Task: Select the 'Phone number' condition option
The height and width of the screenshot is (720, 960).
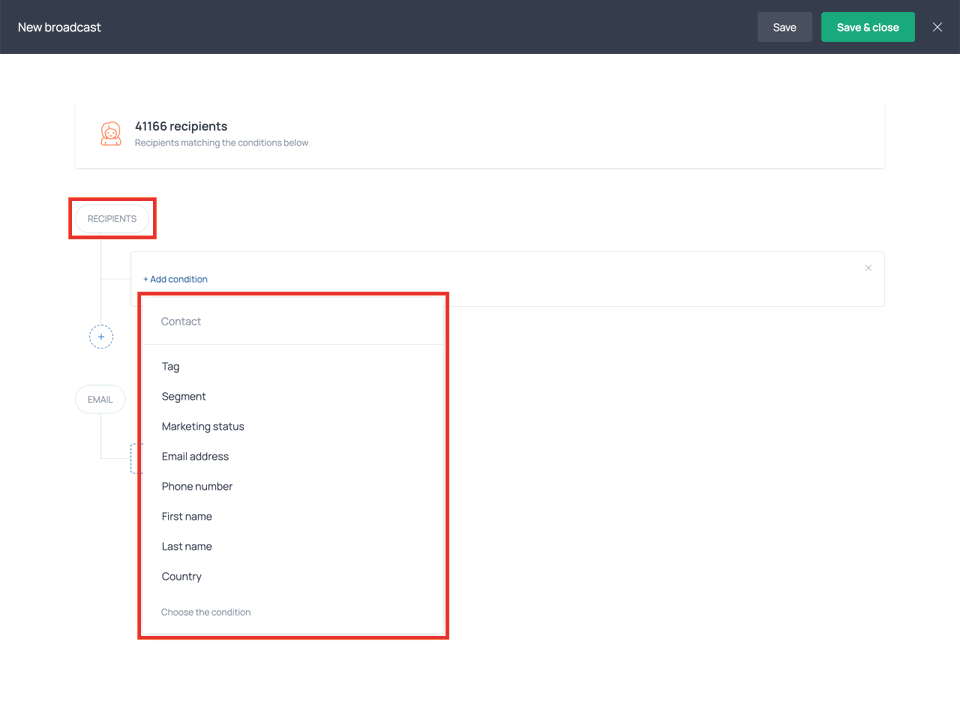Action: pos(197,486)
